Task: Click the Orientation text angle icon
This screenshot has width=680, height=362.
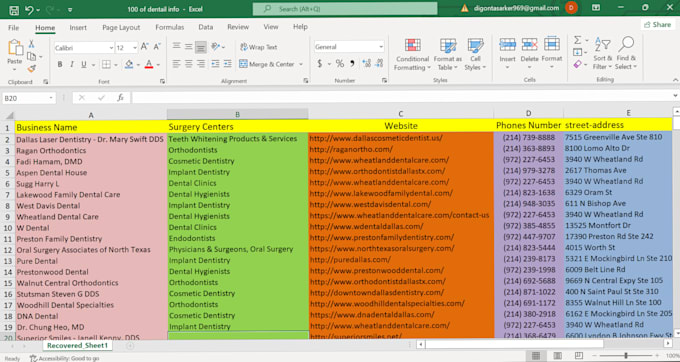Action: [216, 46]
